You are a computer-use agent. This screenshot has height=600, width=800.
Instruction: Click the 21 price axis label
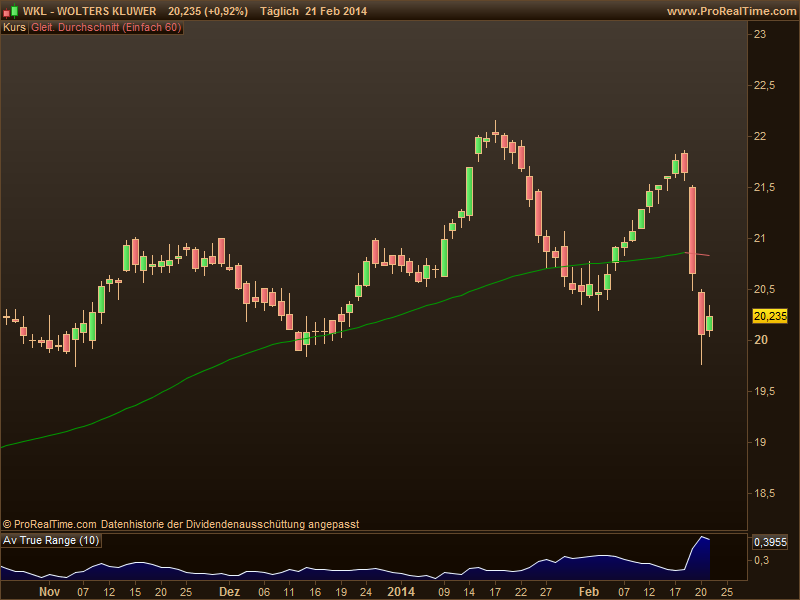click(x=760, y=238)
